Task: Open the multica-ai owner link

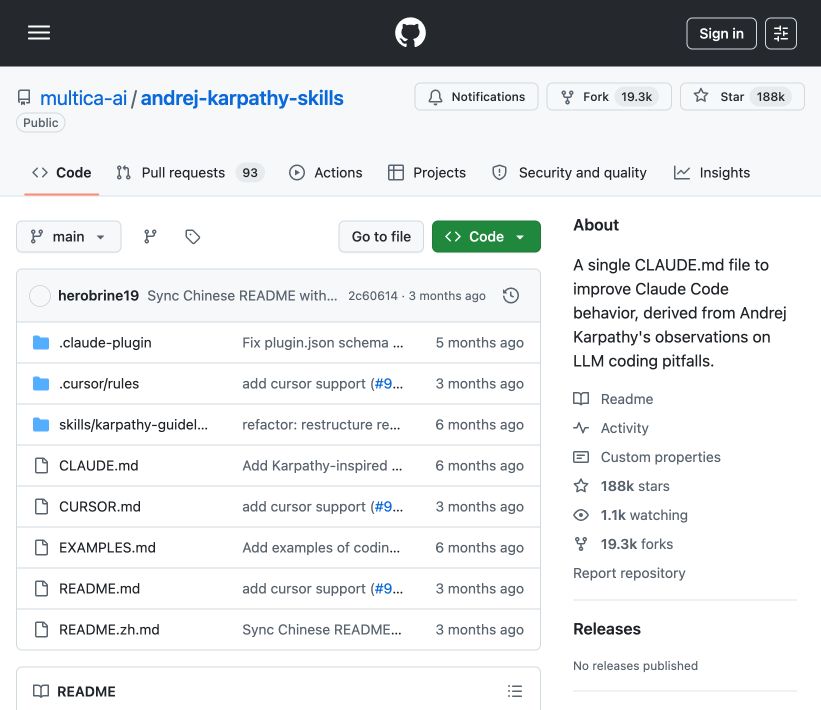Action: (x=83, y=98)
